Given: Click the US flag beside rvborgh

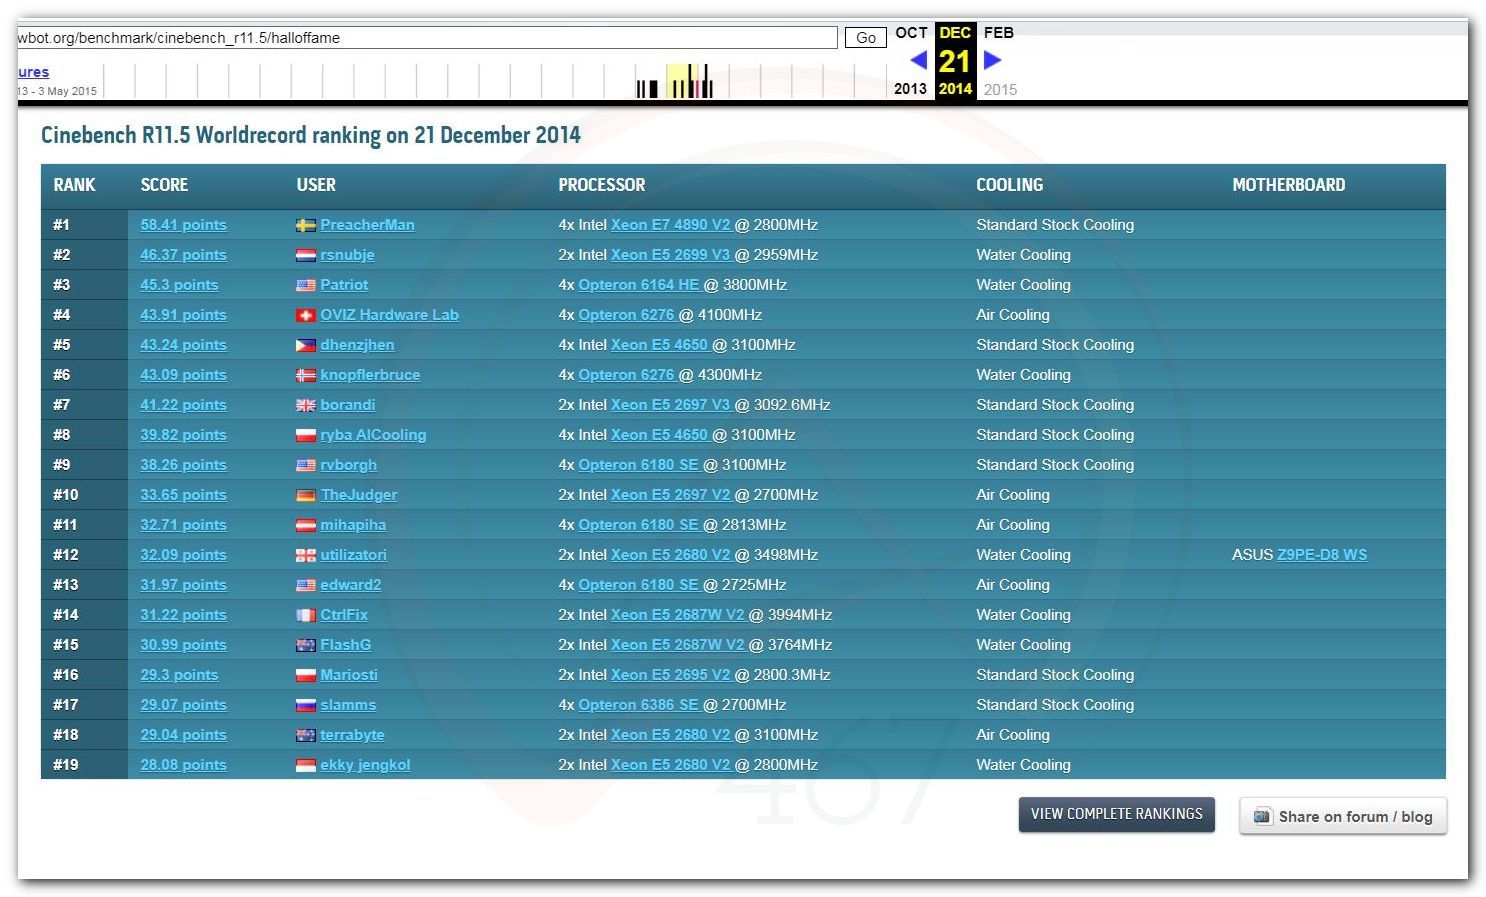Looking at the screenshot, I should [x=306, y=466].
